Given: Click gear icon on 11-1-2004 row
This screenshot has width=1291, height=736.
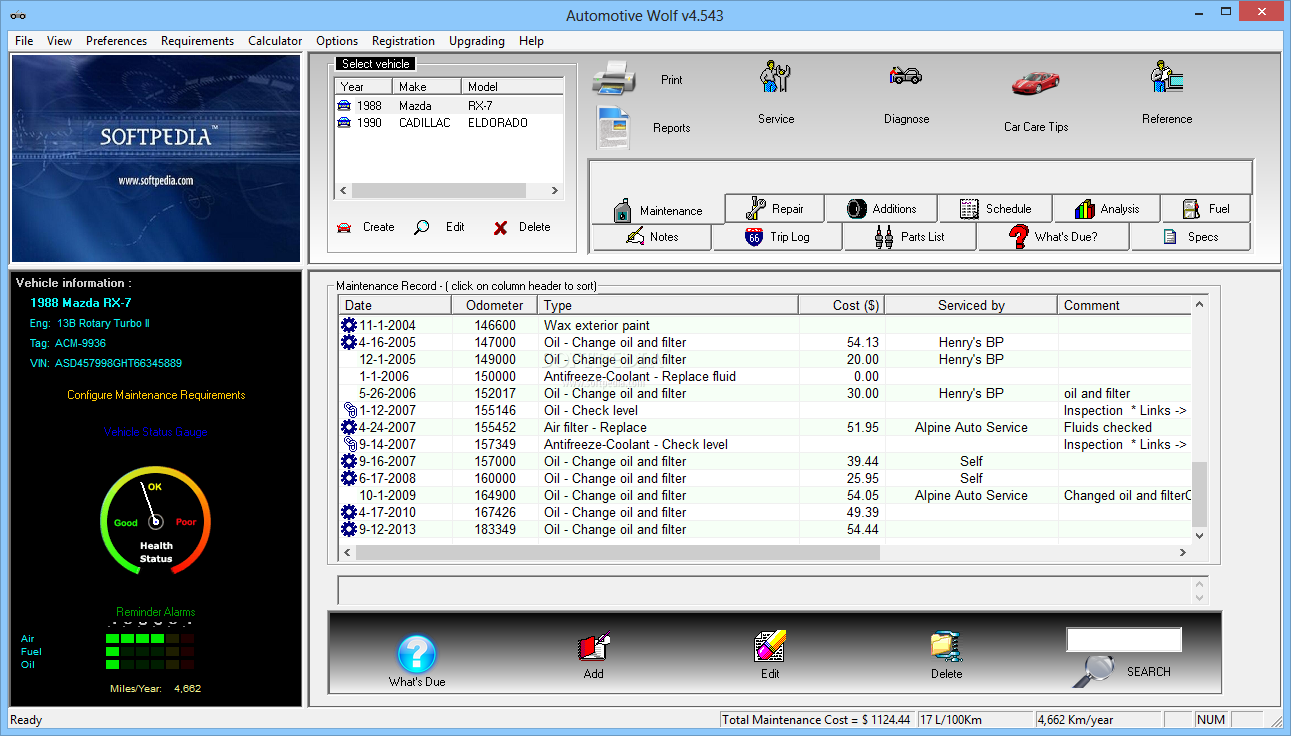Looking at the screenshot, I should tap(348, 325).
